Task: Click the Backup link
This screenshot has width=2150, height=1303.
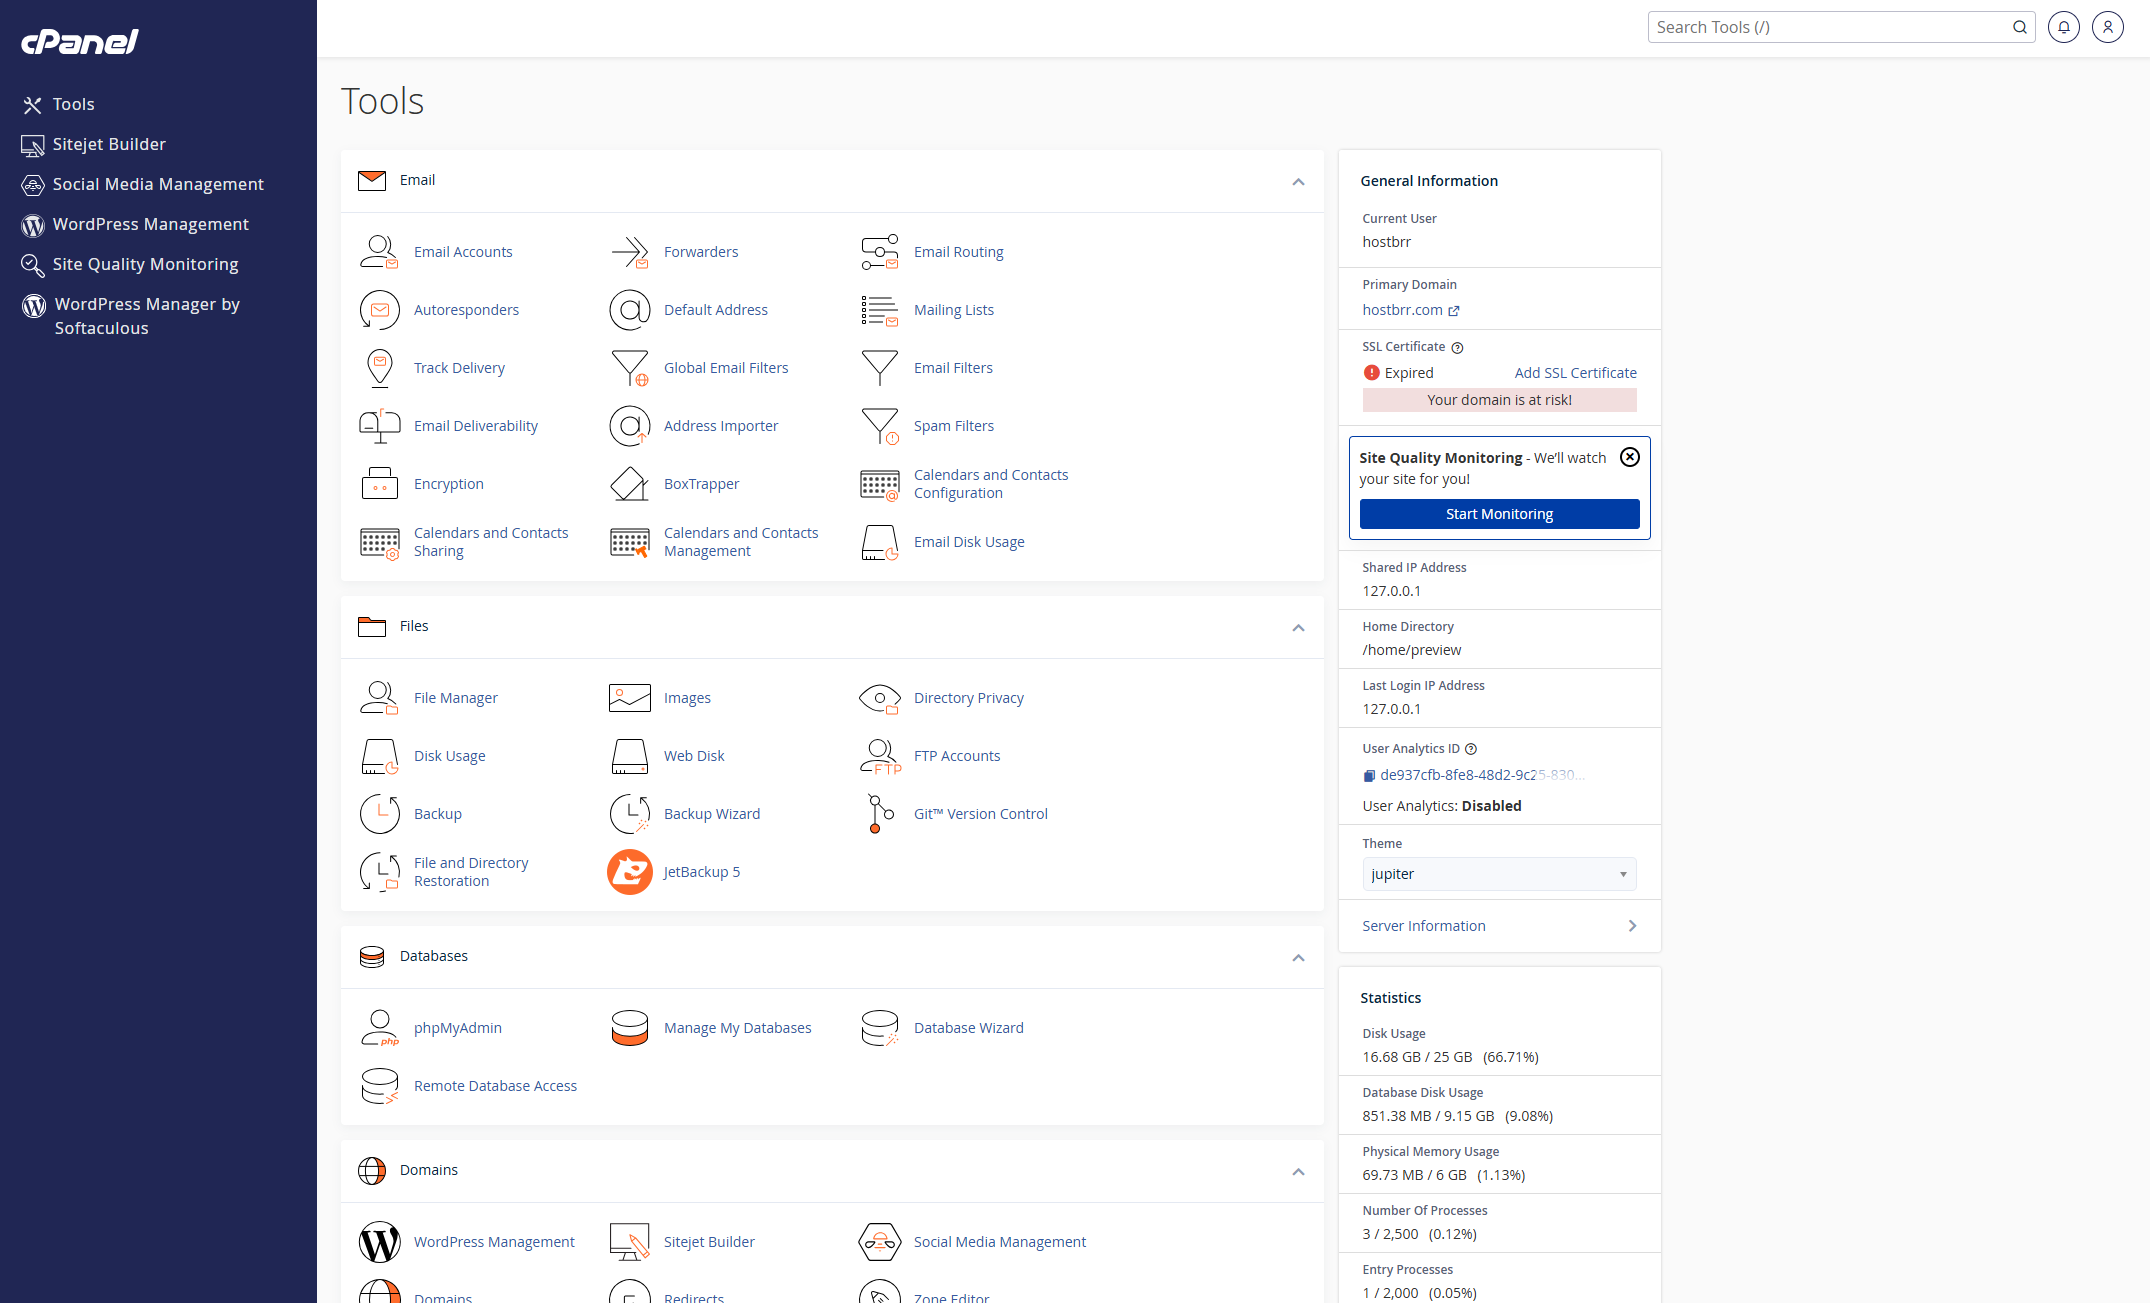Action: click(x=437, y=814)
